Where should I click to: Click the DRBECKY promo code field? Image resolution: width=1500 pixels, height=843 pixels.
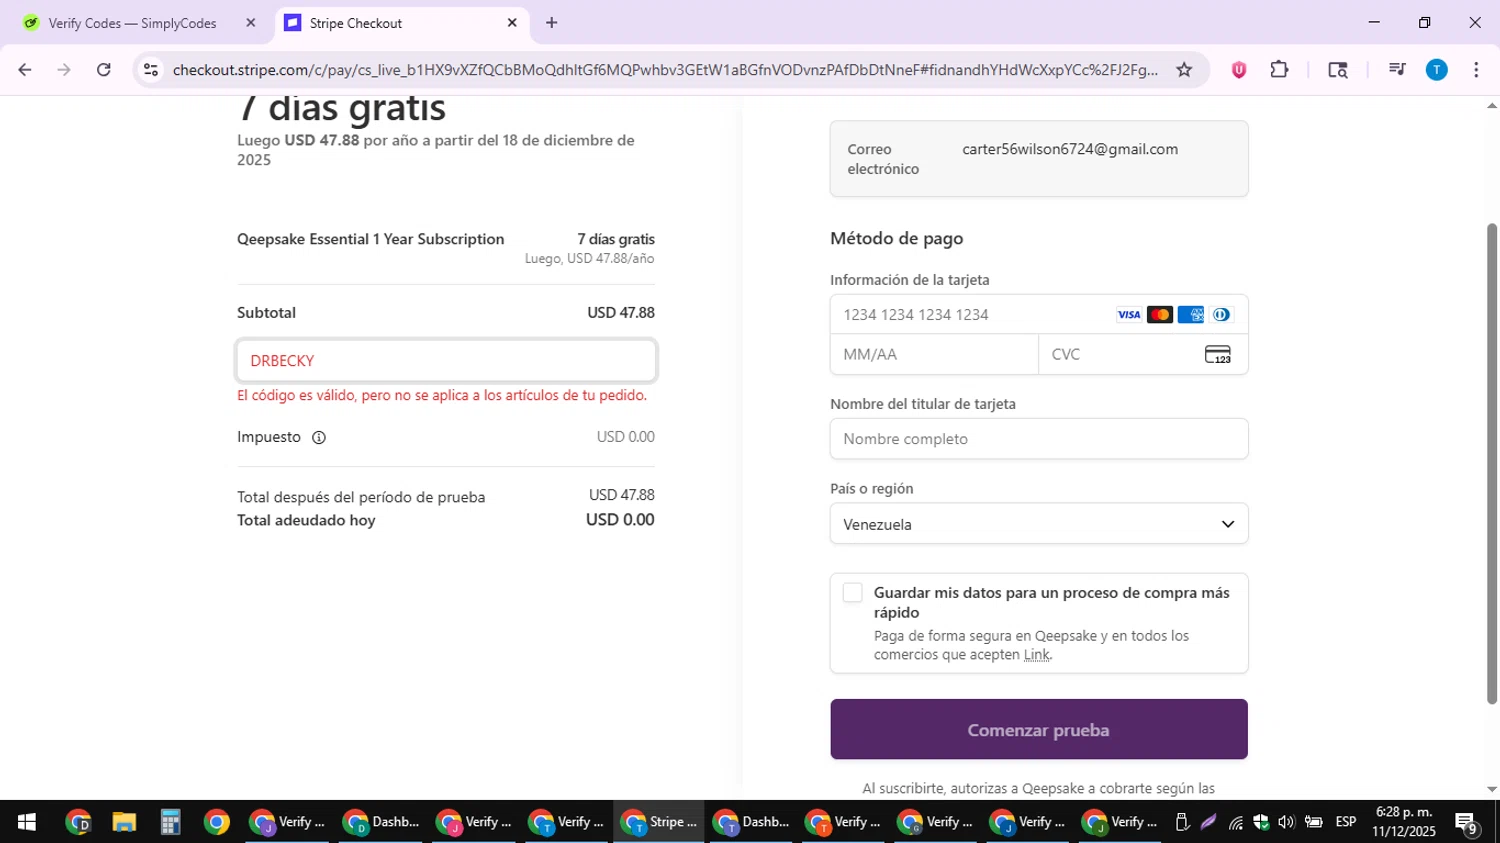pyautogui.click(x=446, y=361)
